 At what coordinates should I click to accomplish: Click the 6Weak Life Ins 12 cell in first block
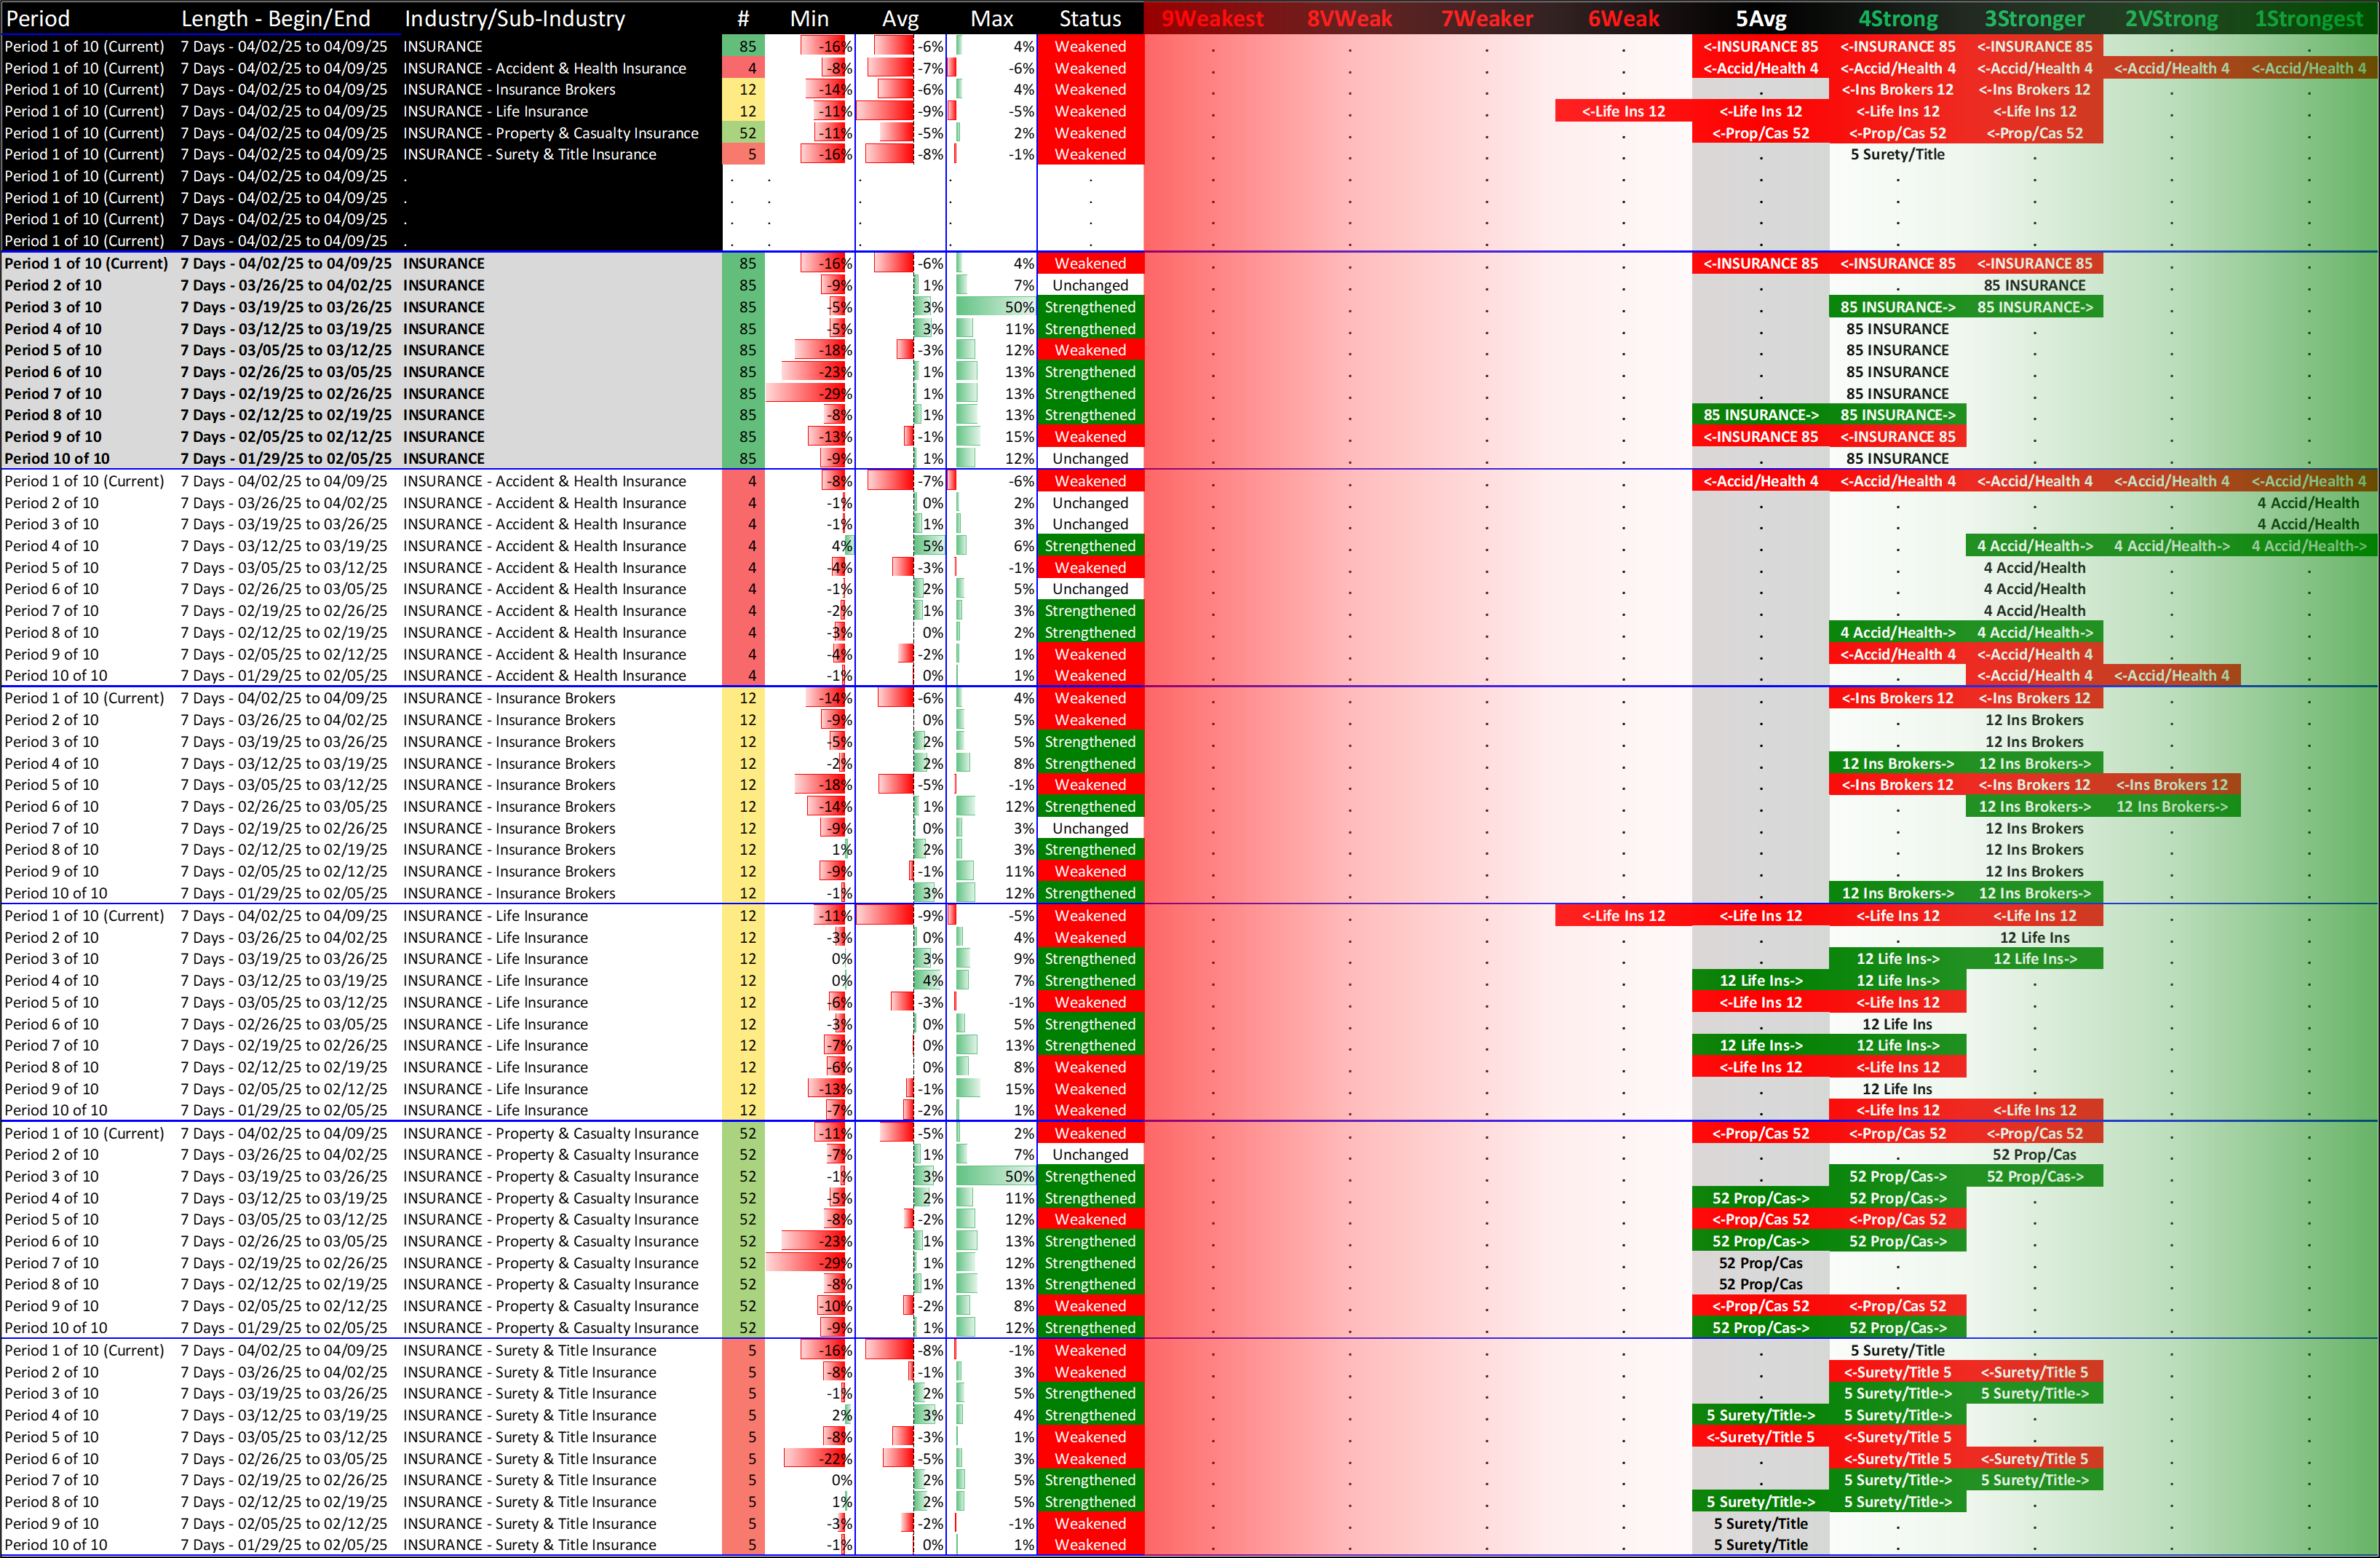point(1623,111)
